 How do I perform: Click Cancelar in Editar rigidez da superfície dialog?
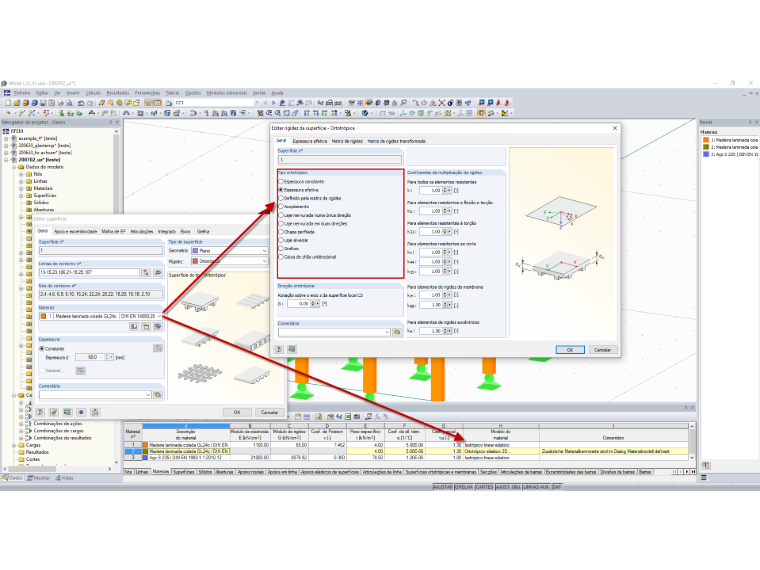point(602,349)
